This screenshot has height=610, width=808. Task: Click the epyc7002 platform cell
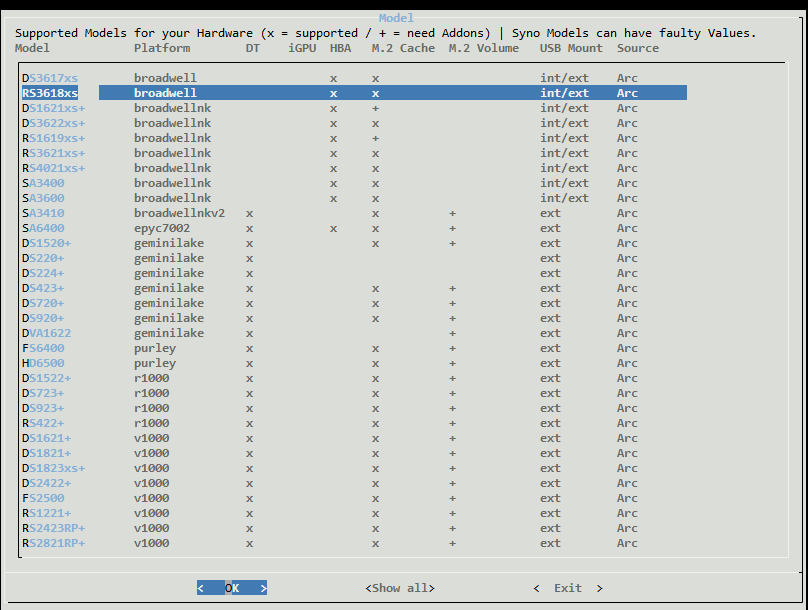pos(162,228)
